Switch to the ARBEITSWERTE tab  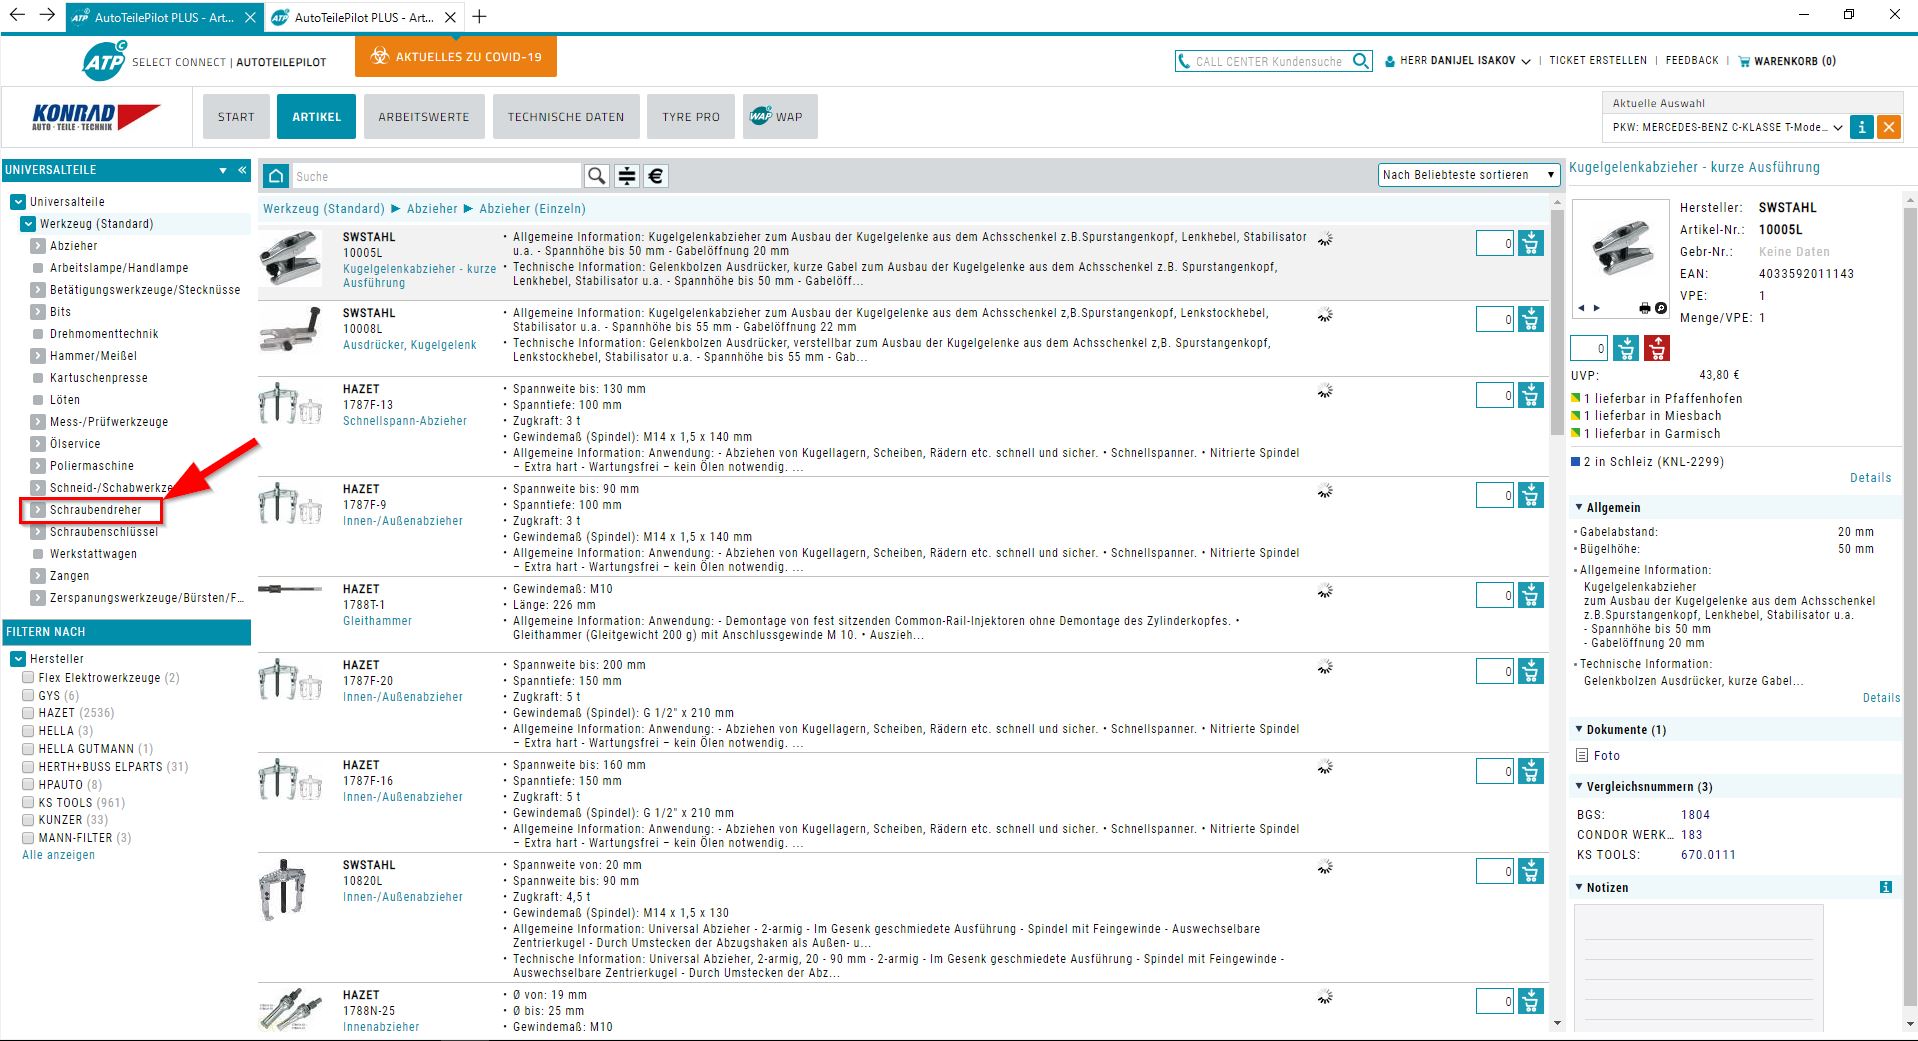(424, 117)
